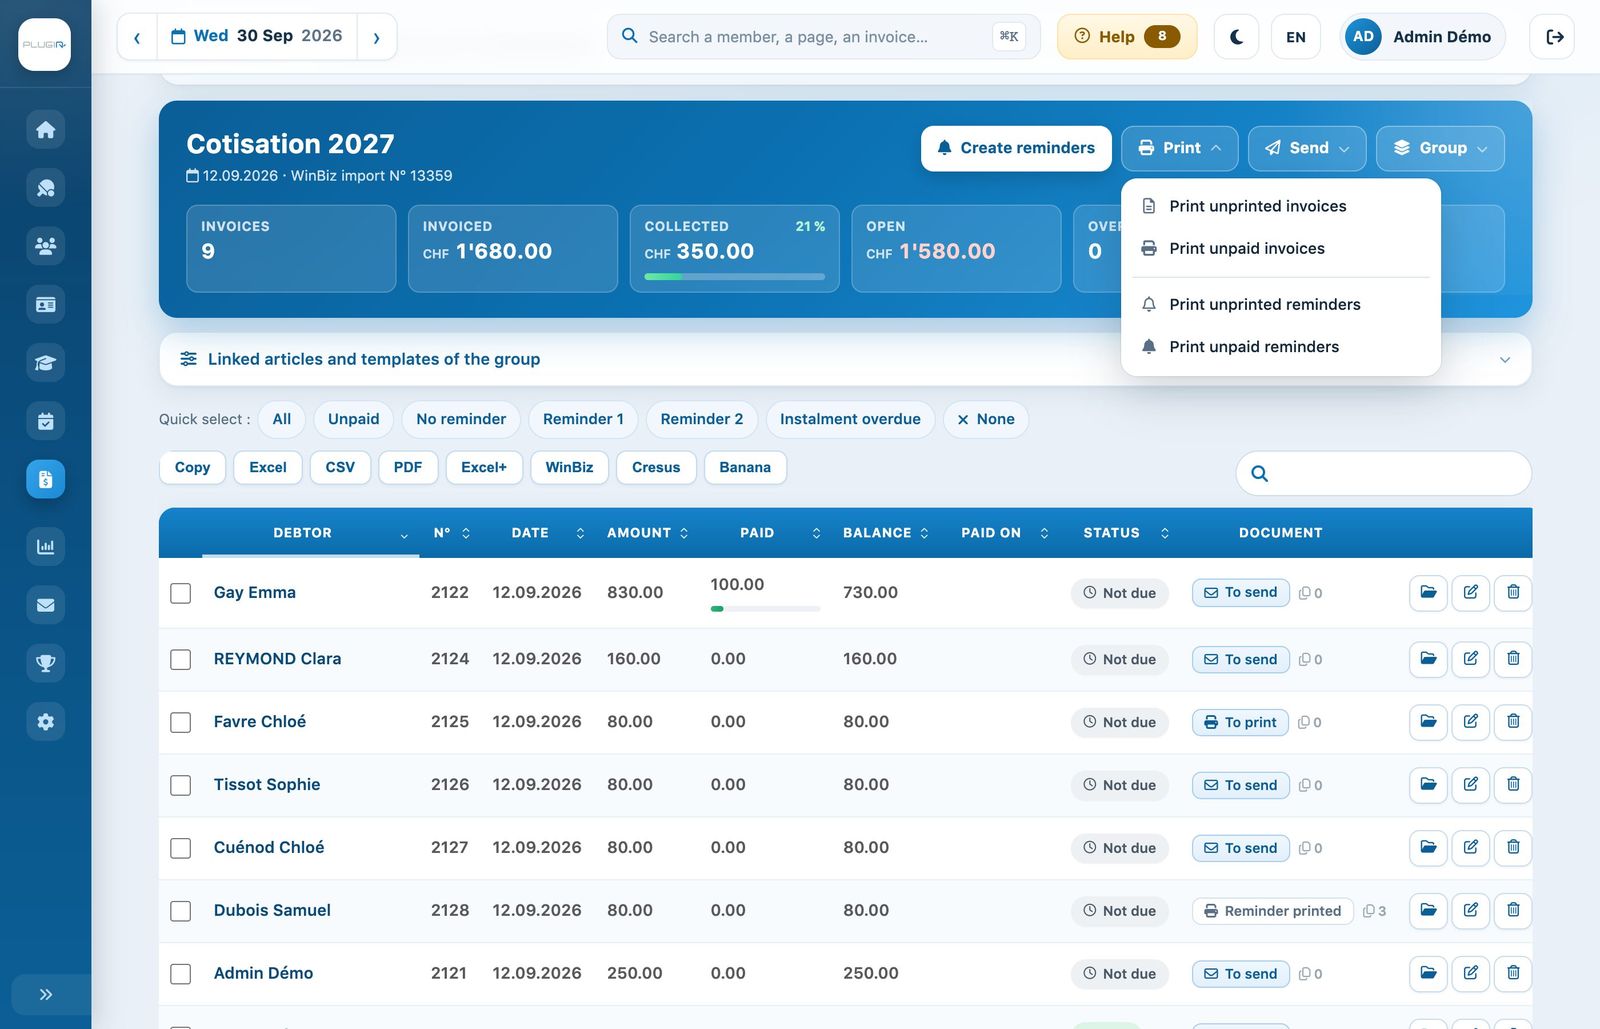Check the Gay Emma row checkbox

pyautogui.click(x=181, y=593)
